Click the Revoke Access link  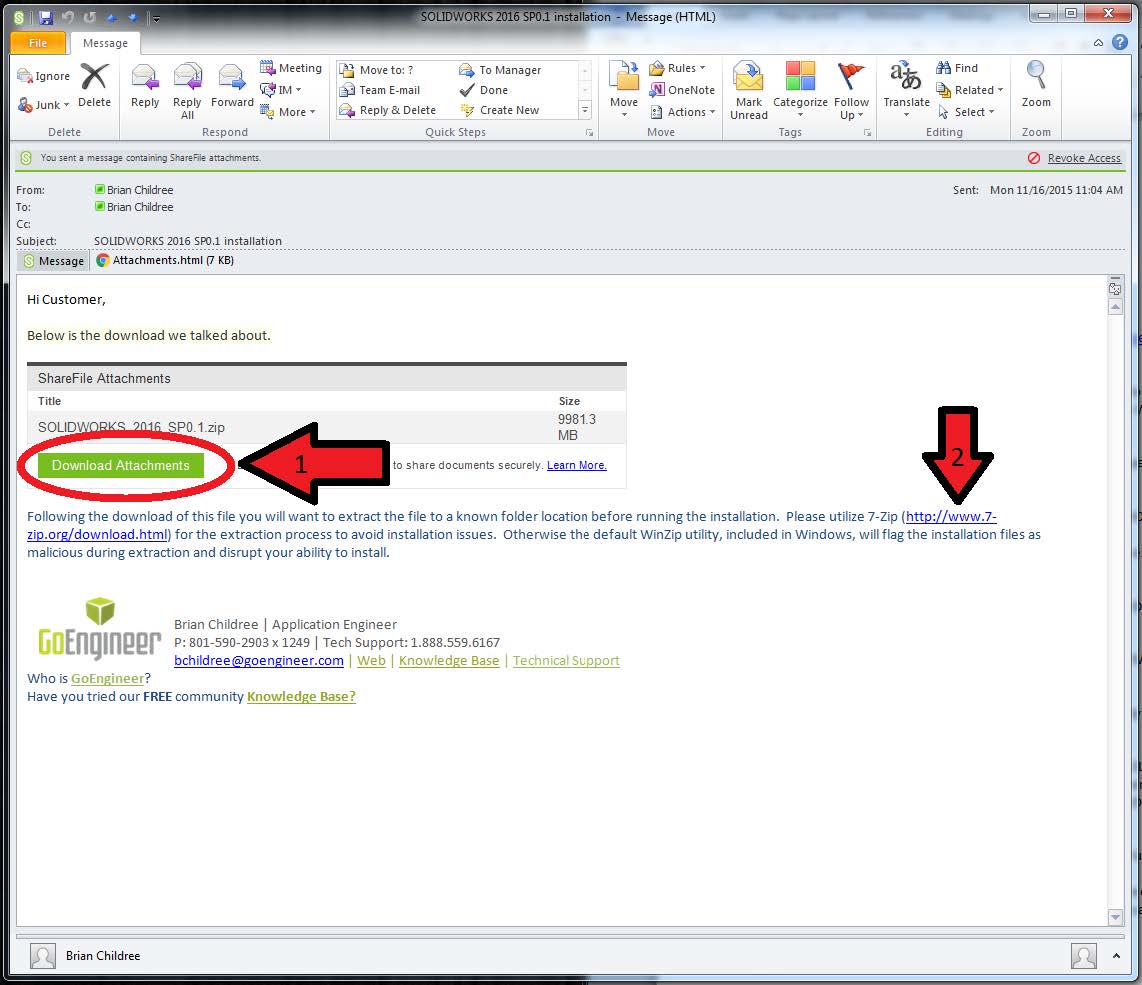tap(1084, 158)
